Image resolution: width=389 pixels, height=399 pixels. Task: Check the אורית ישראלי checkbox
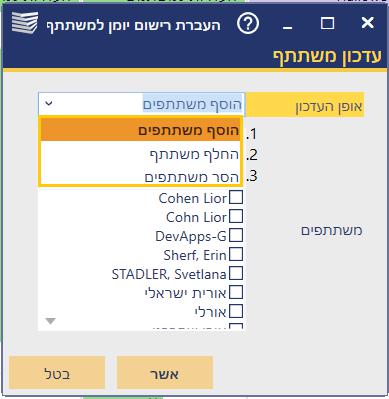pyautogui.click(x=236, y=292)
